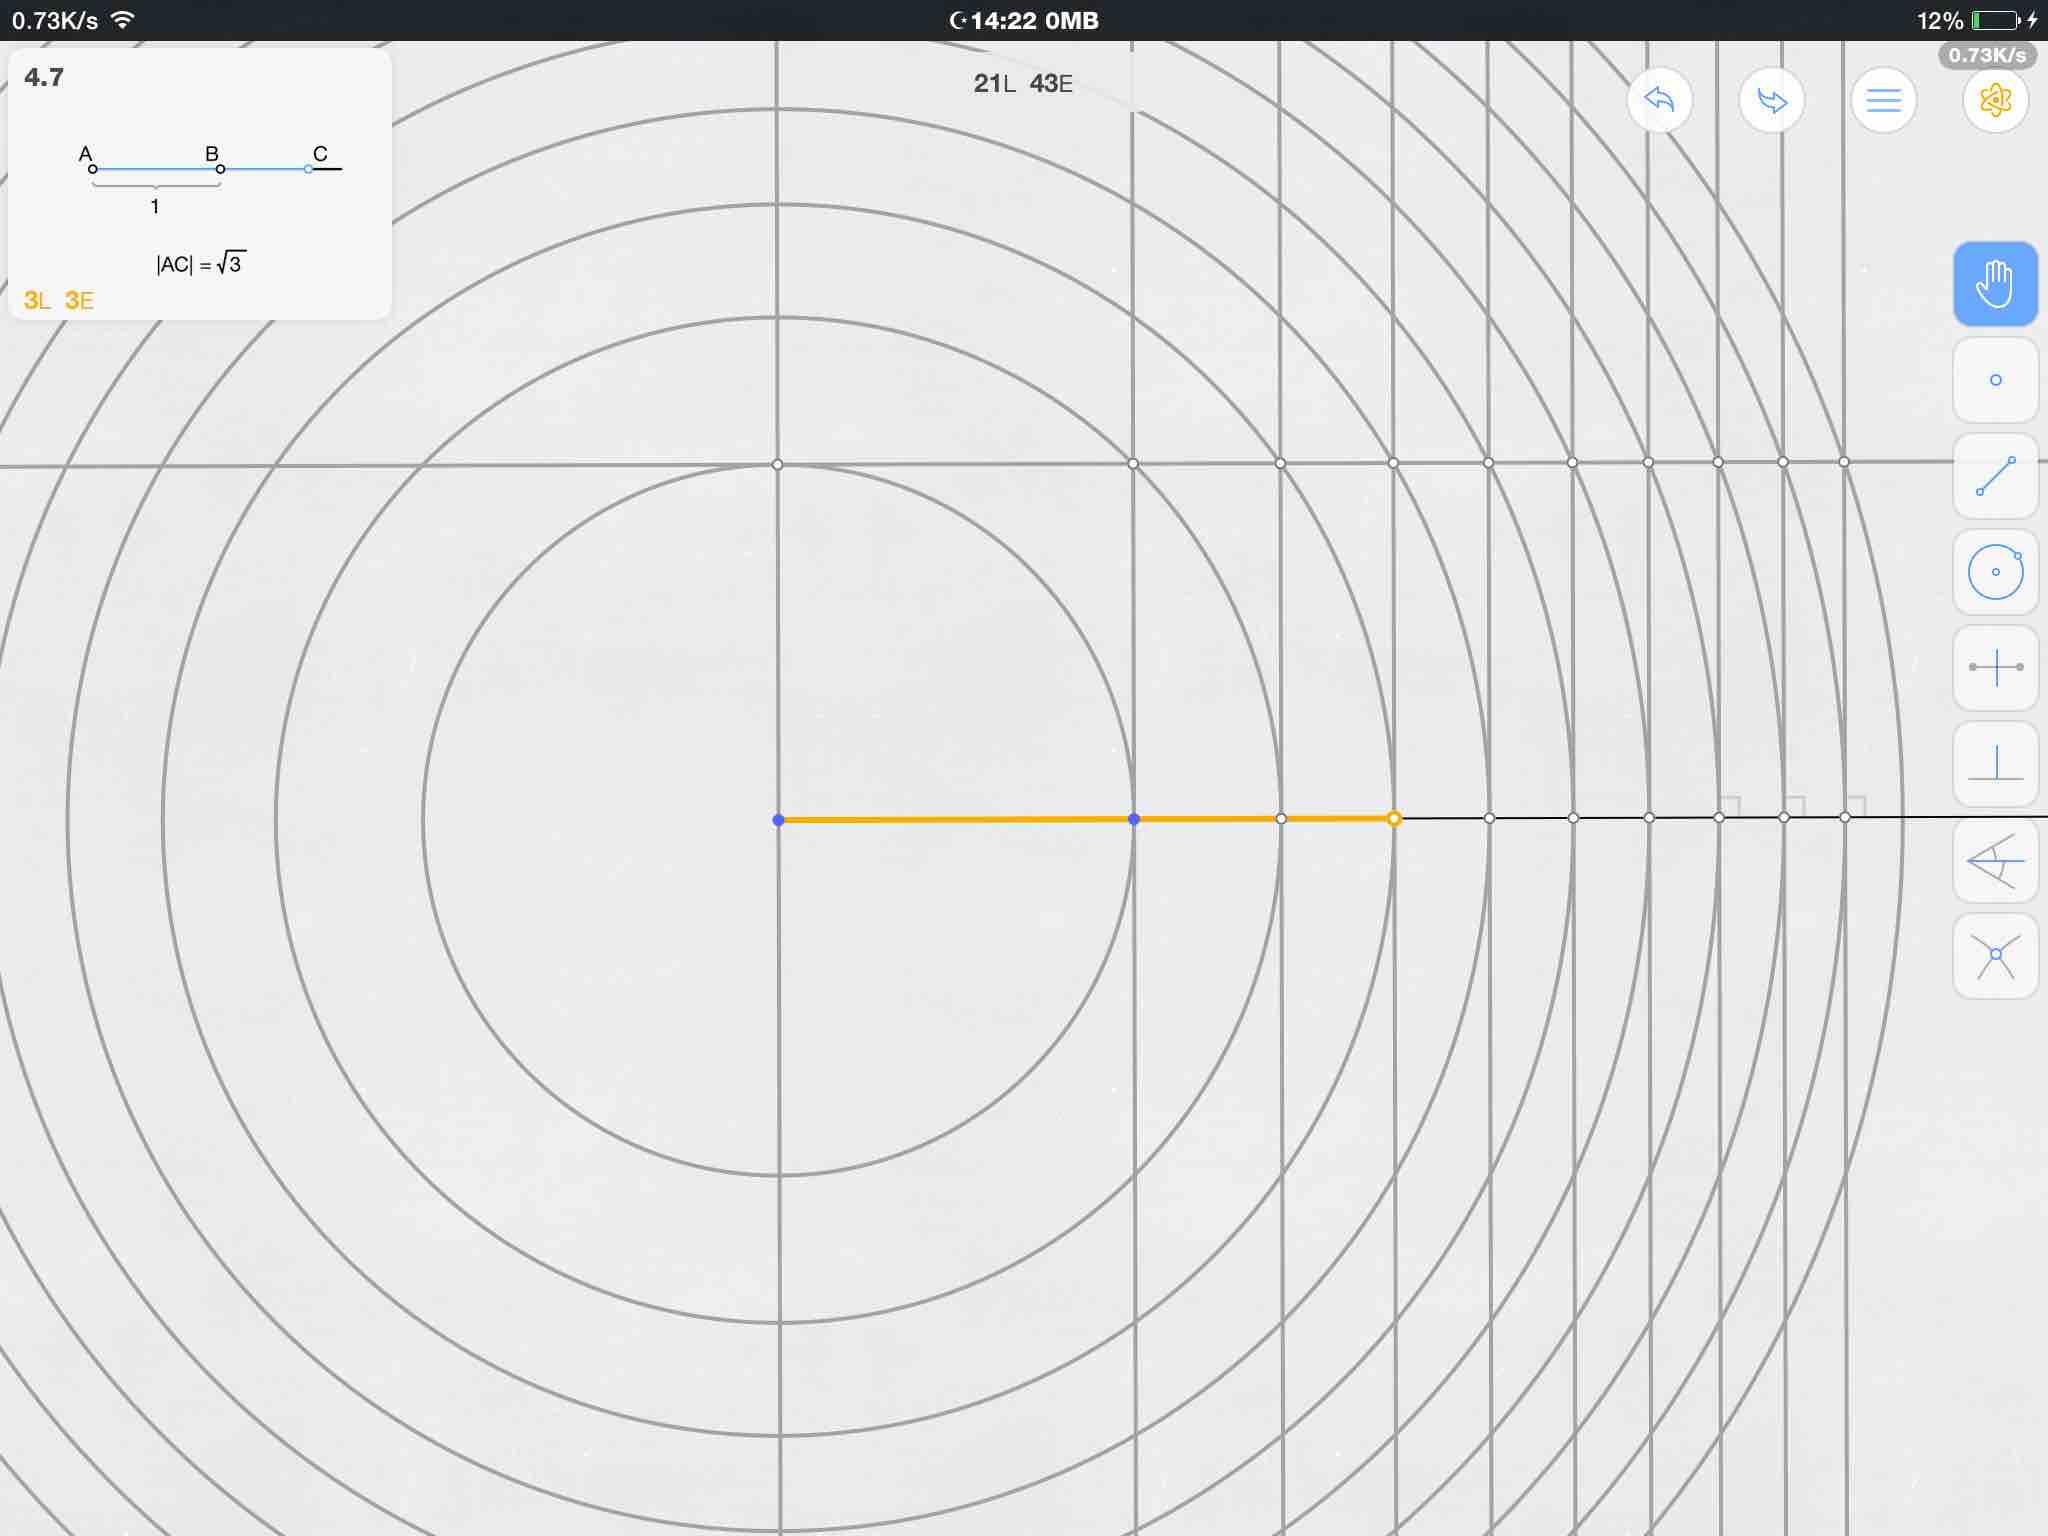The height and width of the screenshot is (1536, 2048).
Task: Tap the 14:22 clock in status bar
Action: 1003,20
